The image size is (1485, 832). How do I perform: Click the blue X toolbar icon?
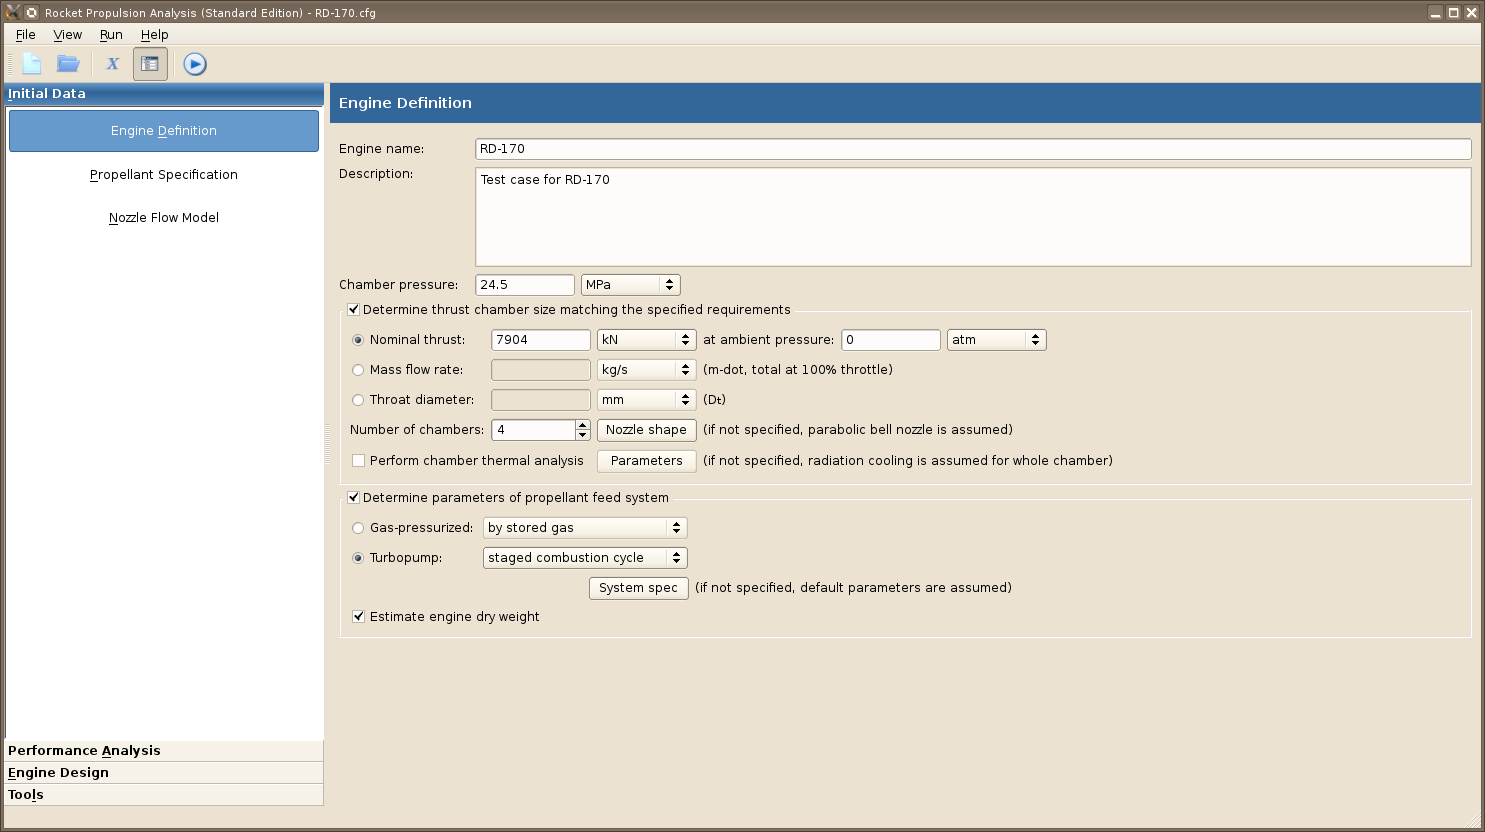pos(113,64)
